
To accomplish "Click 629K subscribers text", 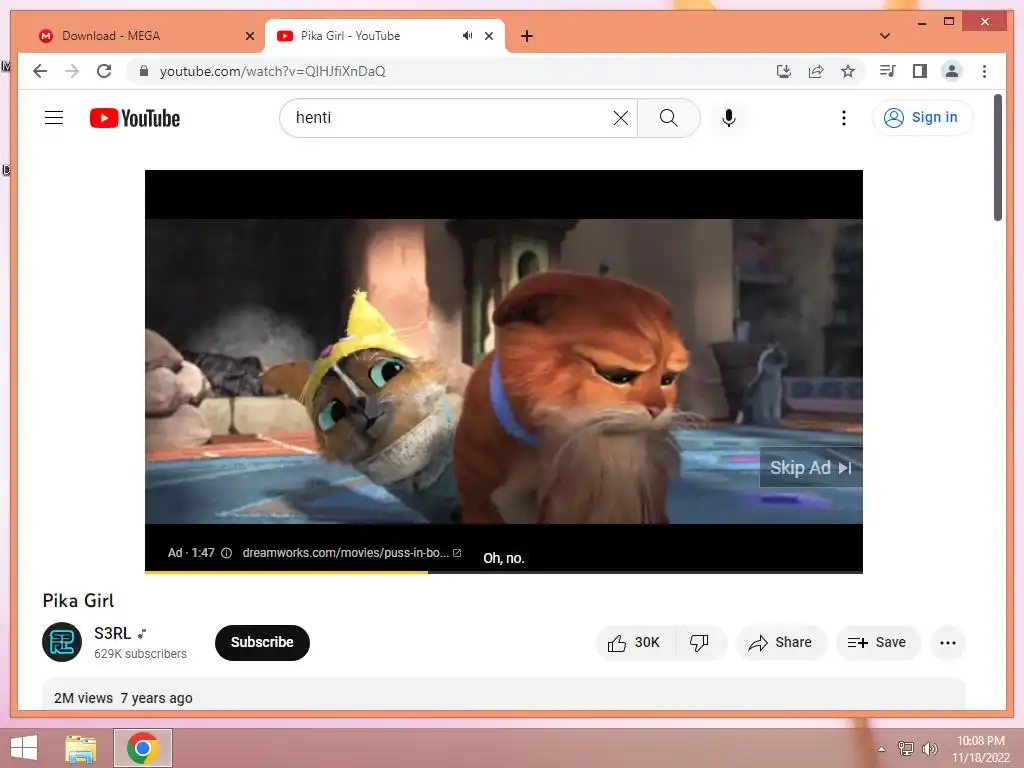I will point(140,654).
